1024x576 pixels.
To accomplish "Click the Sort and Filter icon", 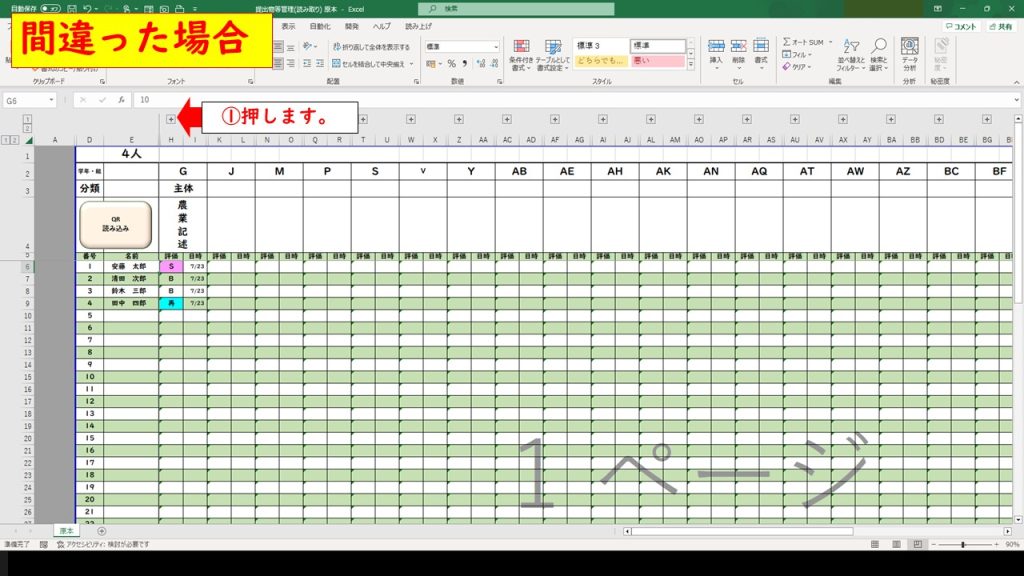I will click(851, 47).
